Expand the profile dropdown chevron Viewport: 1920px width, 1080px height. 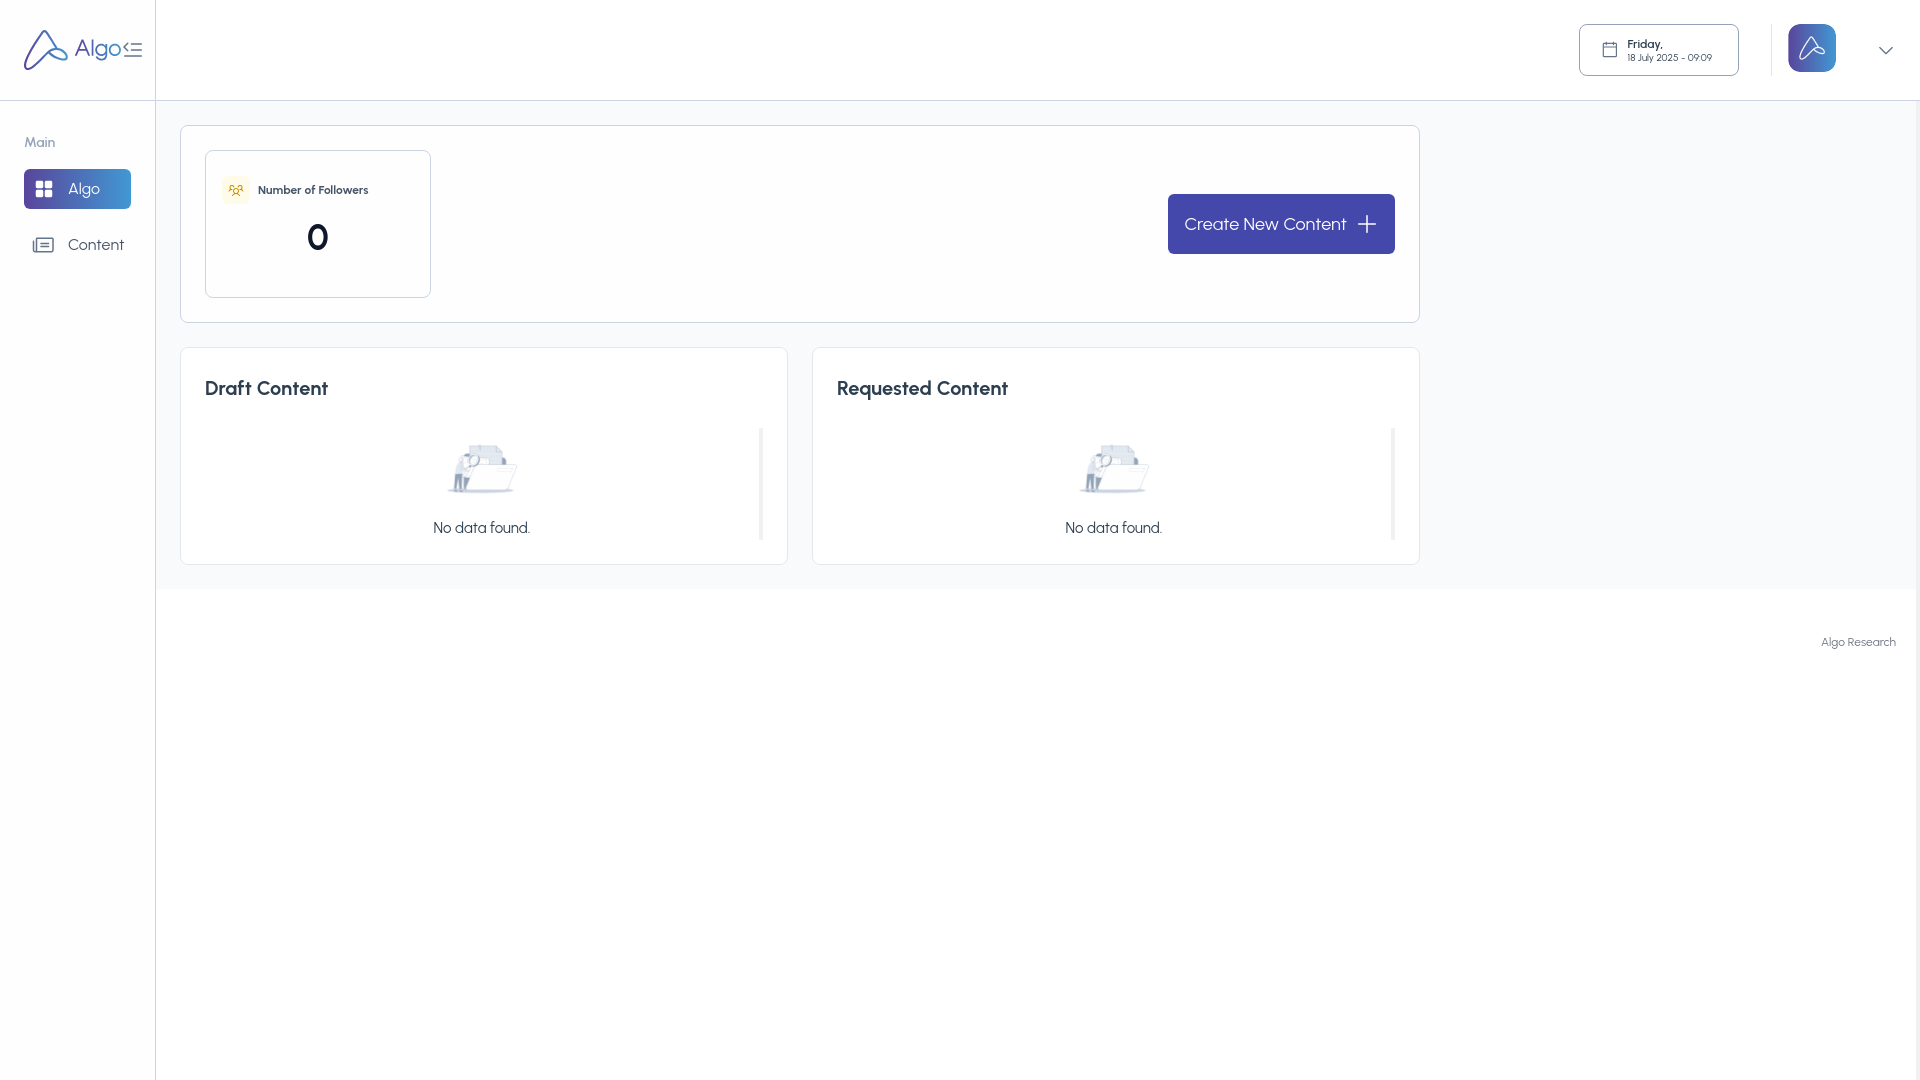tap(1886, 50)
